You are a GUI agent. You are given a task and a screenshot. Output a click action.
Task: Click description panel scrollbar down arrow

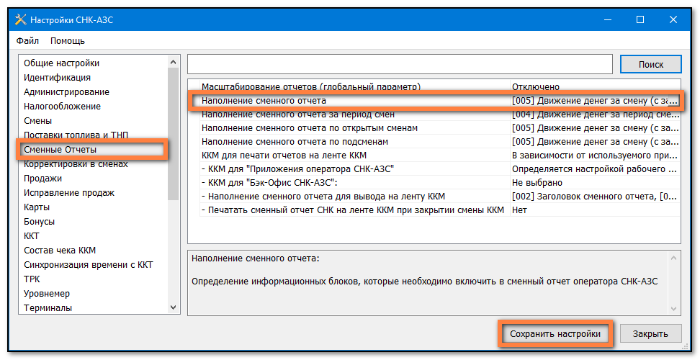pyautogui.click(x=674, y=308)
